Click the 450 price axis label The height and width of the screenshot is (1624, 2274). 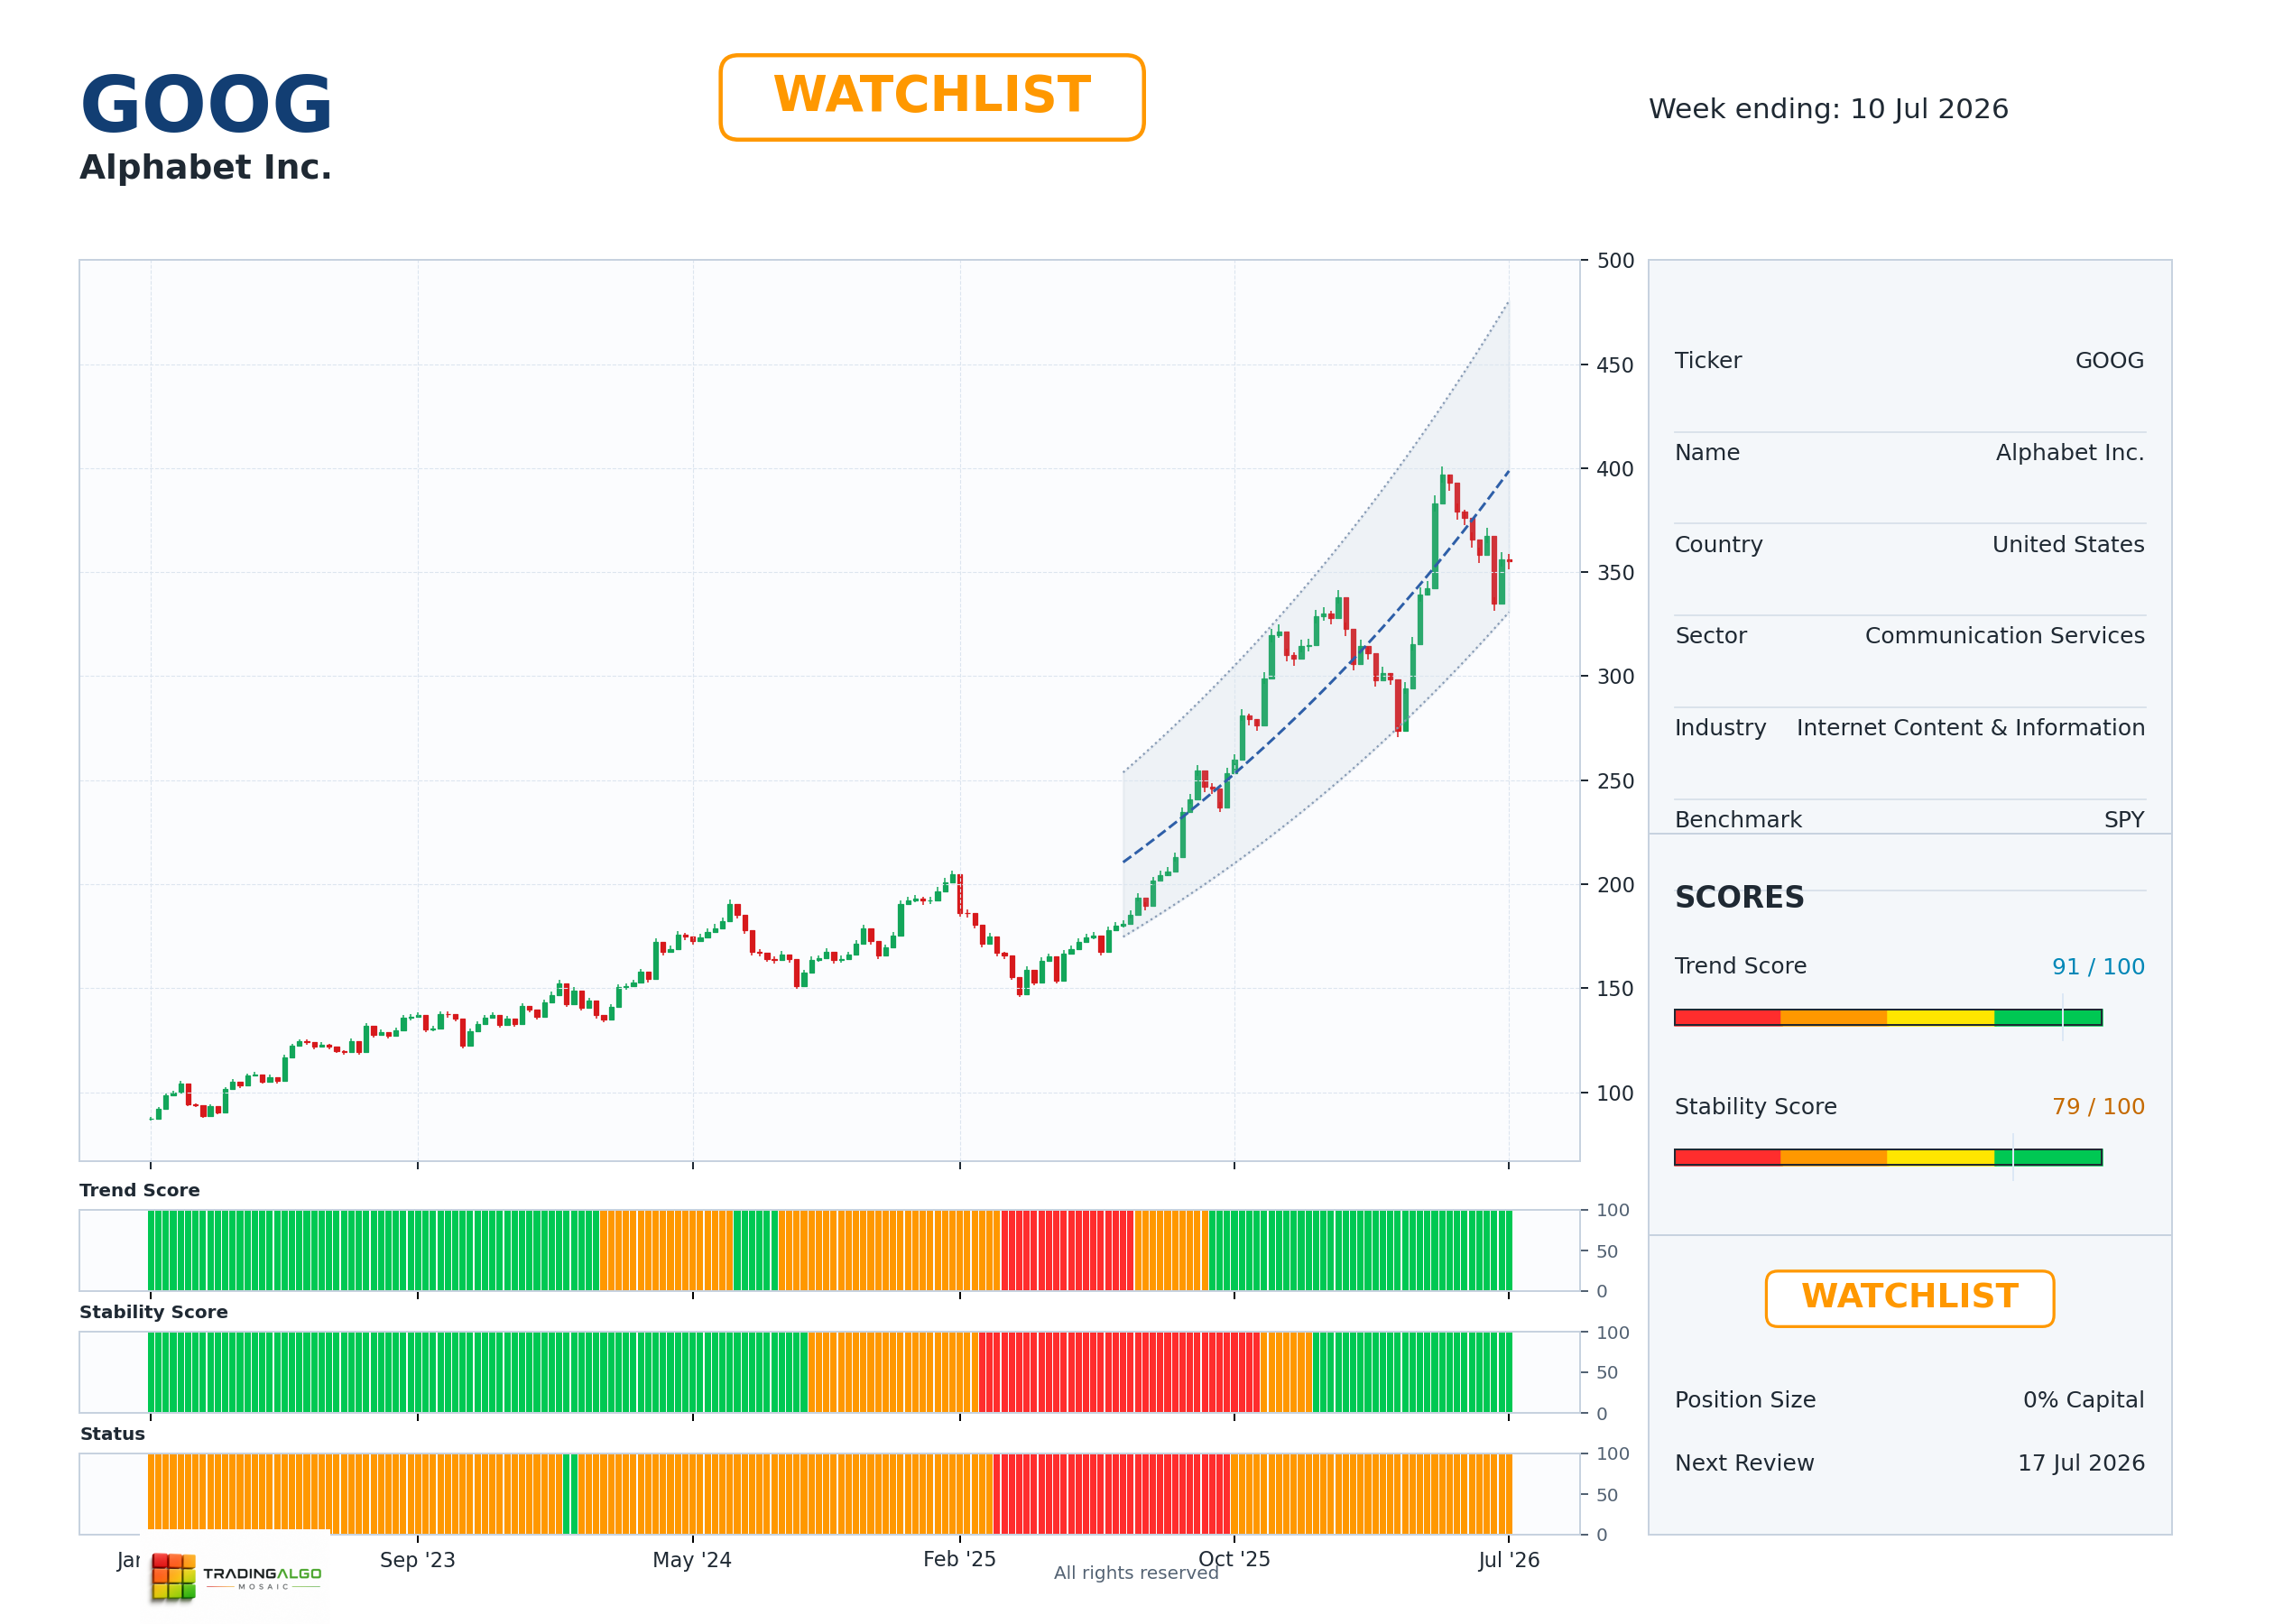[x=1615, y=365]
